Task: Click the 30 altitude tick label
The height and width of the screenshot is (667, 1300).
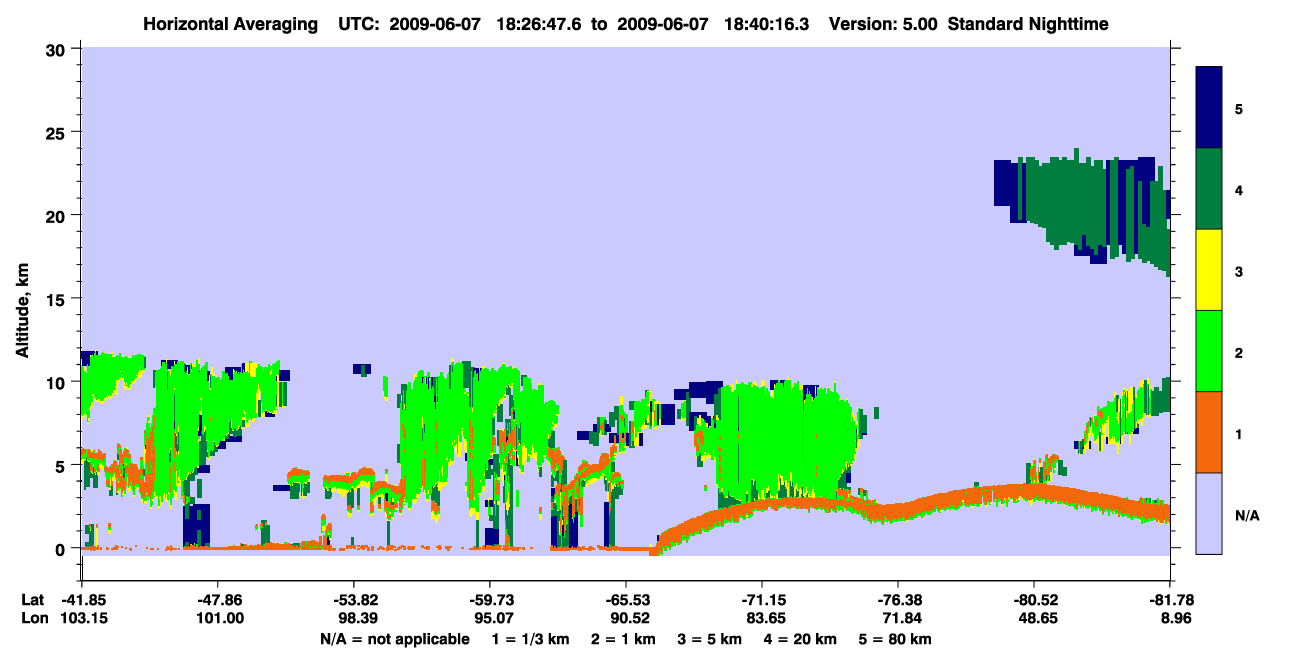Action: (x=58, y=48)
